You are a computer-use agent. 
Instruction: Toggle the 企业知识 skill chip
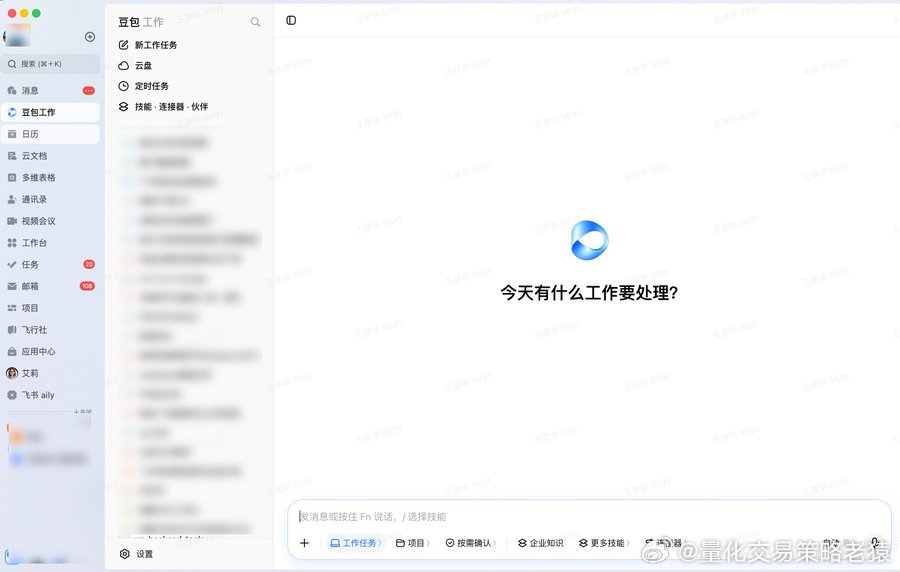[541, 543]
